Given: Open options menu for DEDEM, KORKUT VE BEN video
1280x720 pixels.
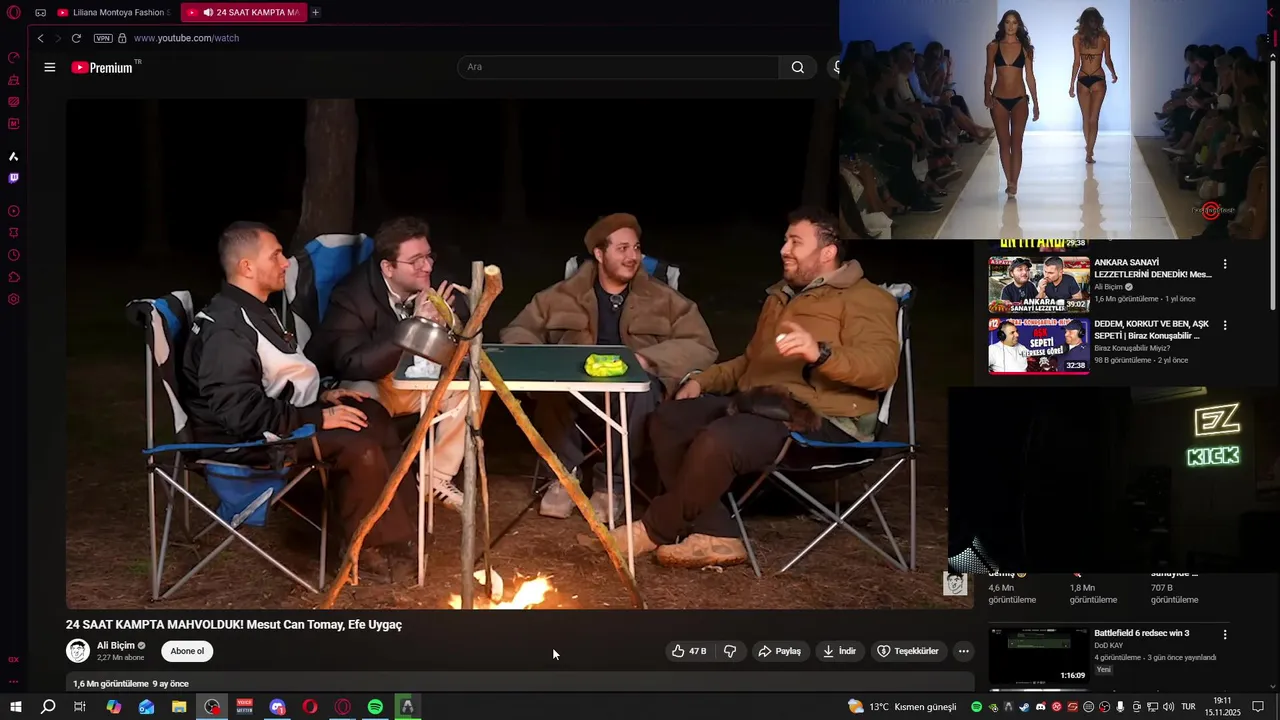Looking at the screenshot, I should click(1225, 325).
